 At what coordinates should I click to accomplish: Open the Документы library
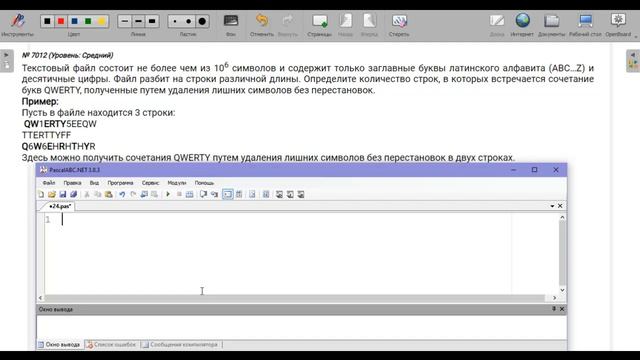[551, 24]
